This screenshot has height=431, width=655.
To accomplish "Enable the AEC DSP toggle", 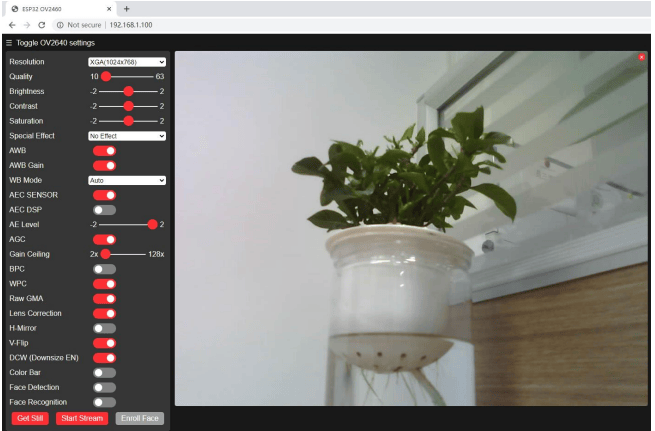I will [104, 210].
